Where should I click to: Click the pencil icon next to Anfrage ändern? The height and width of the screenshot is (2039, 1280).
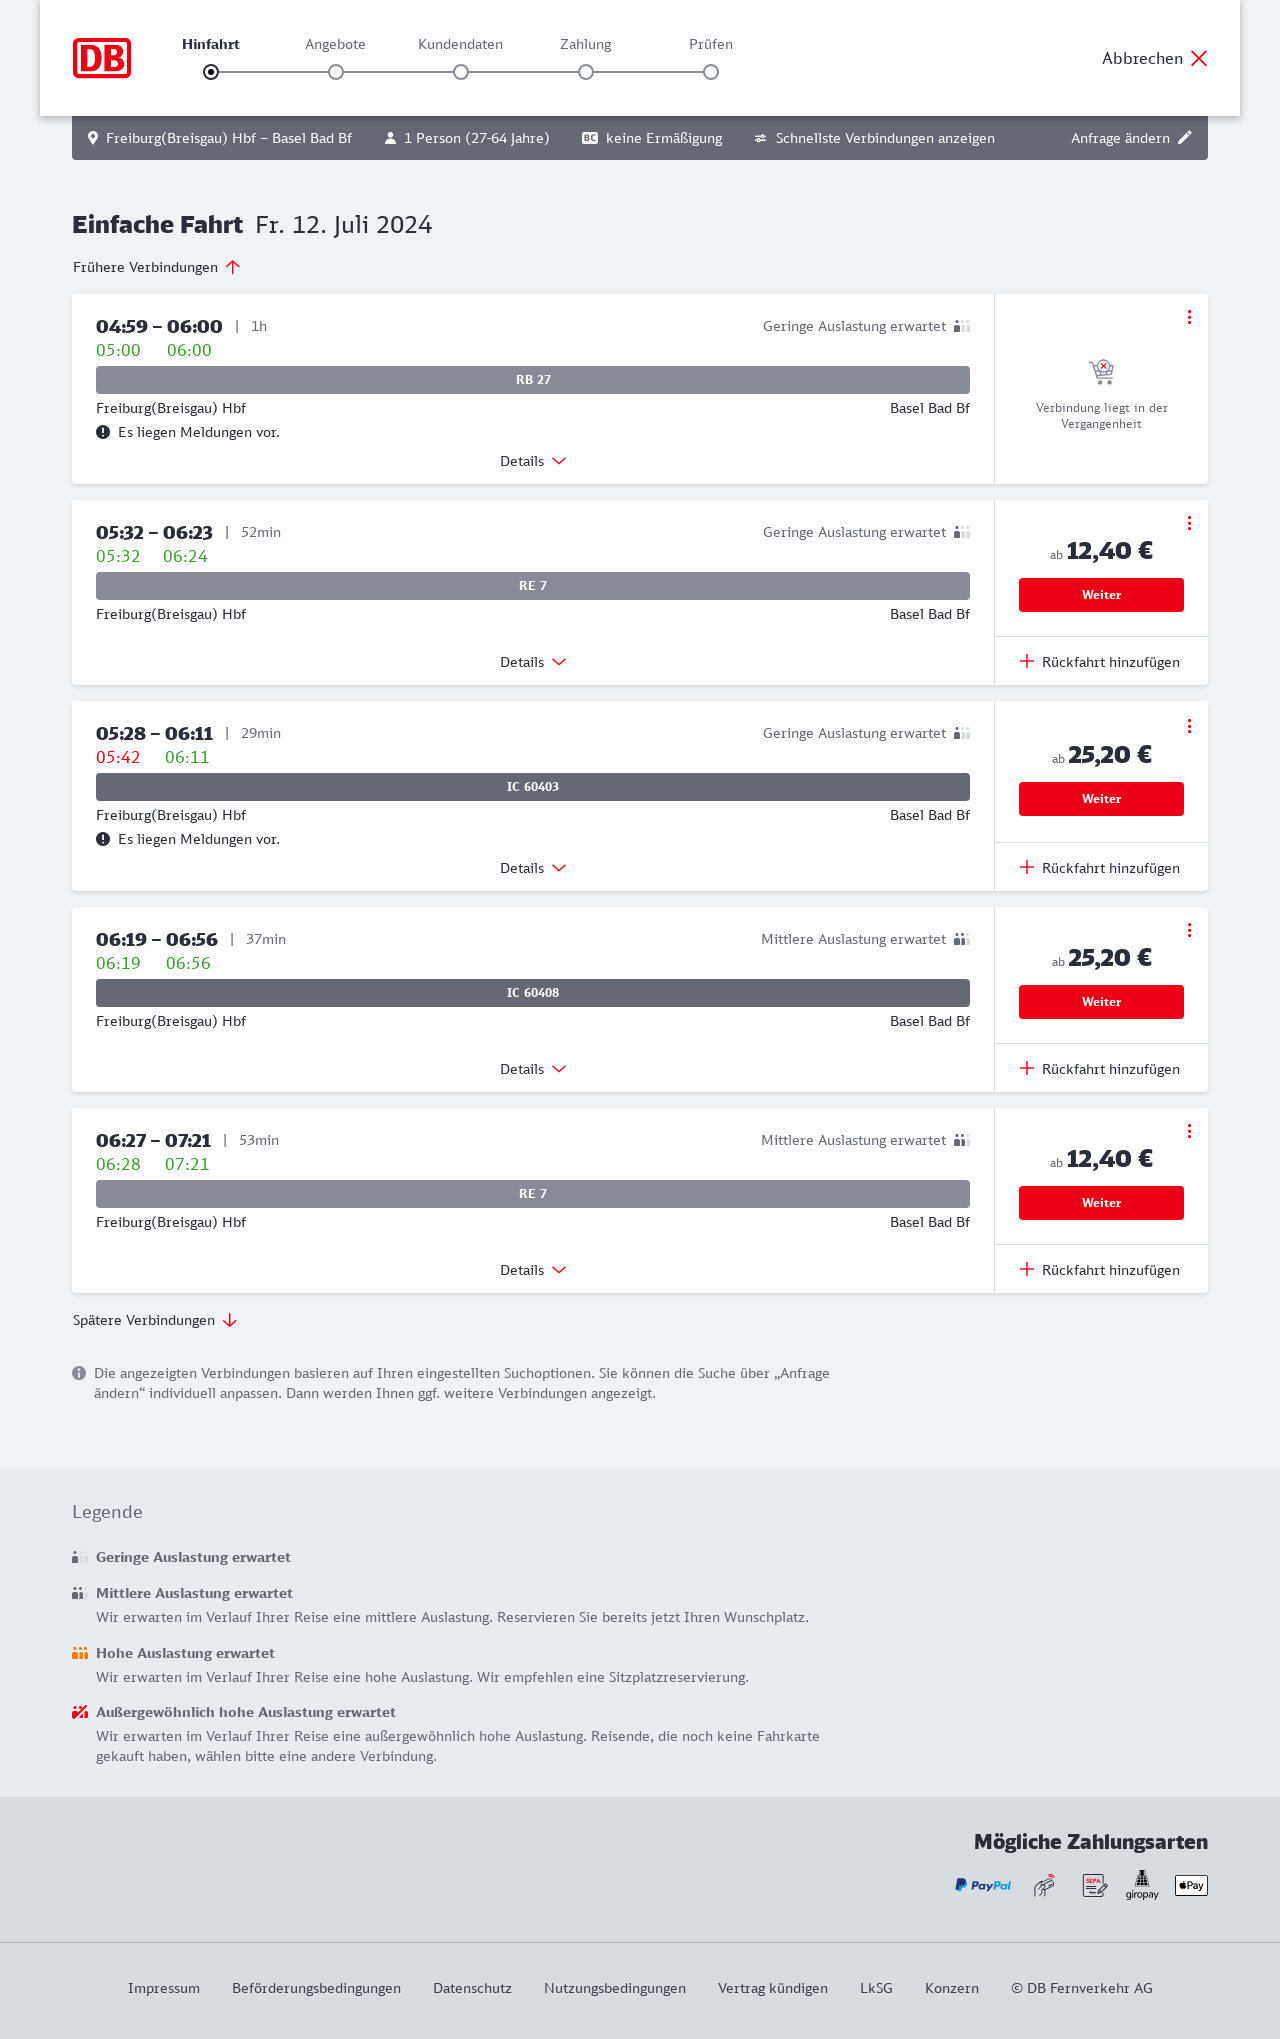coord(1185,138)
